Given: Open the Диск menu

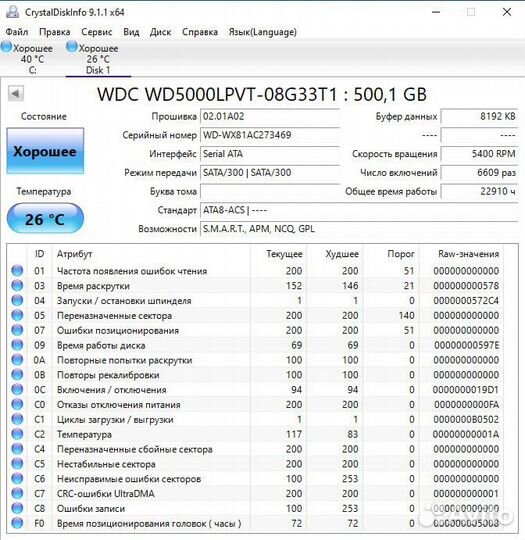Looking at the screenshot, I should tap(161, 32).
